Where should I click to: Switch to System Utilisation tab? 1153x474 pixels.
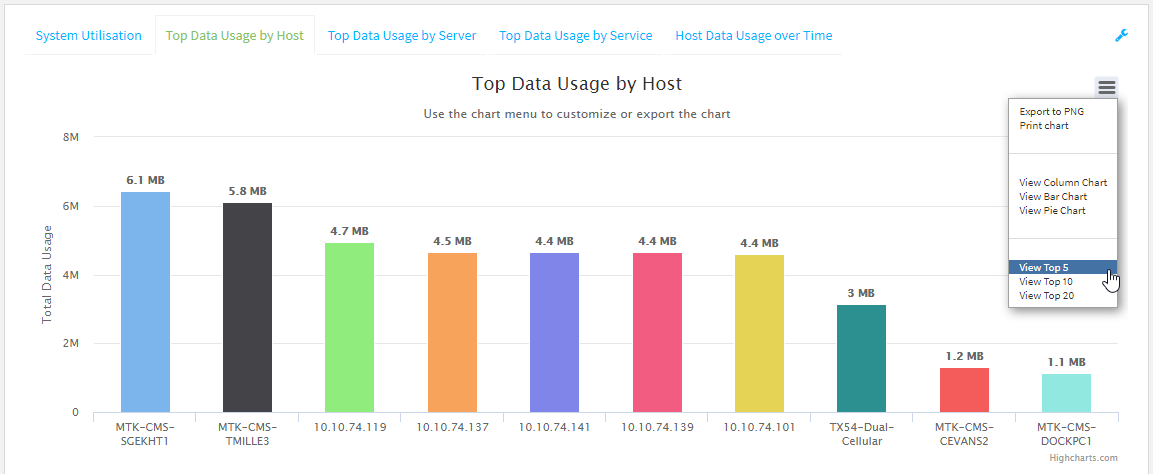(x=89, y=36)
